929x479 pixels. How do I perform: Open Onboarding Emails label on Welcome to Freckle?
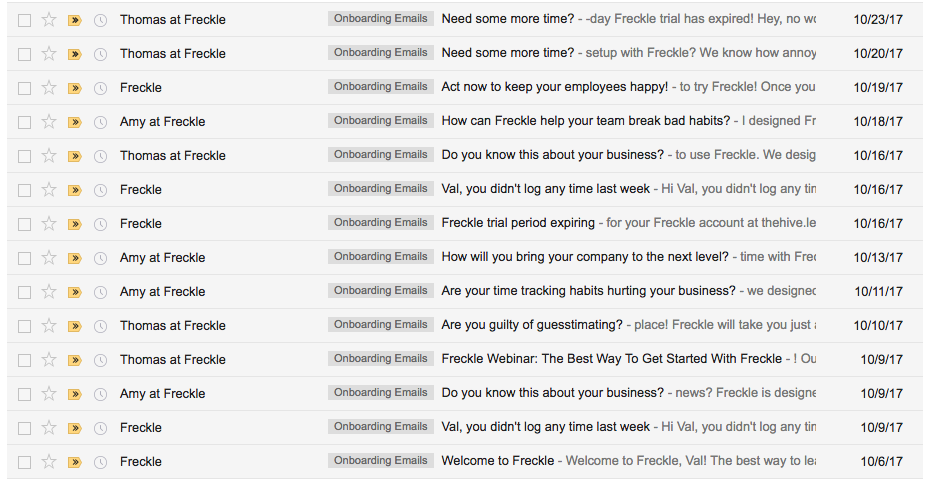pyautogui.click(x=380, y=461)
